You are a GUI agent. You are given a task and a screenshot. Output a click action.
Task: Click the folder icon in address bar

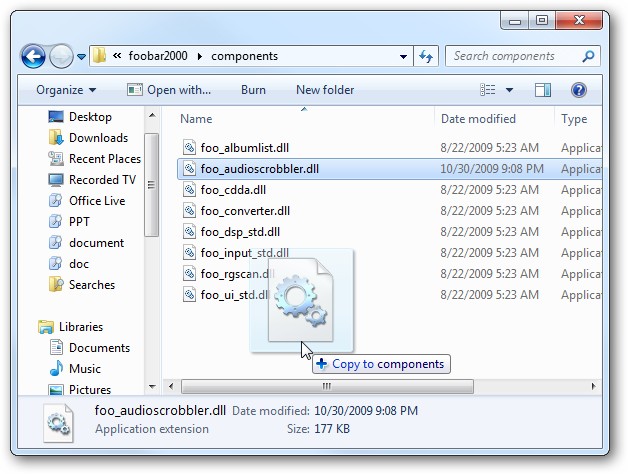click(x=99, y=56)
